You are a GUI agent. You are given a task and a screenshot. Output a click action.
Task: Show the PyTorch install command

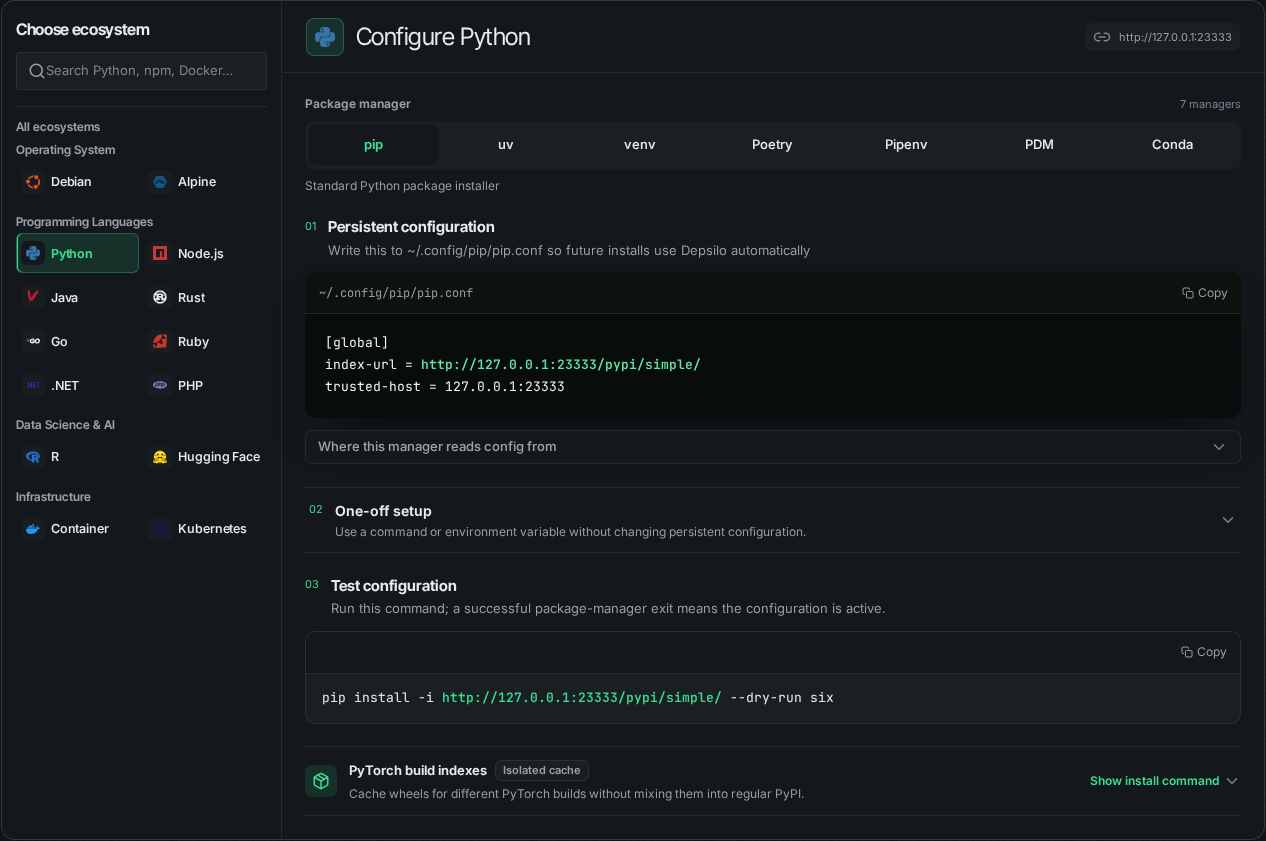(x=1164, y=781)
